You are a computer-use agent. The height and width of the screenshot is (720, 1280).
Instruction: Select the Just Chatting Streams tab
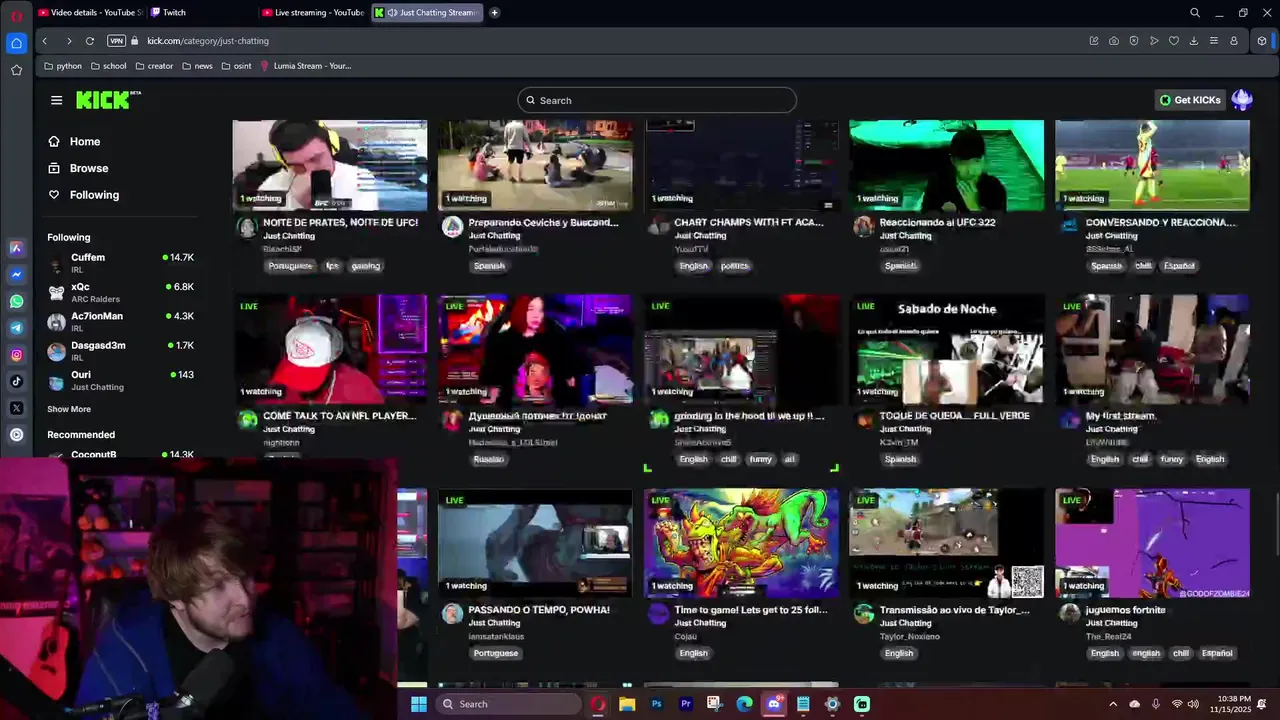coord(427,13)
